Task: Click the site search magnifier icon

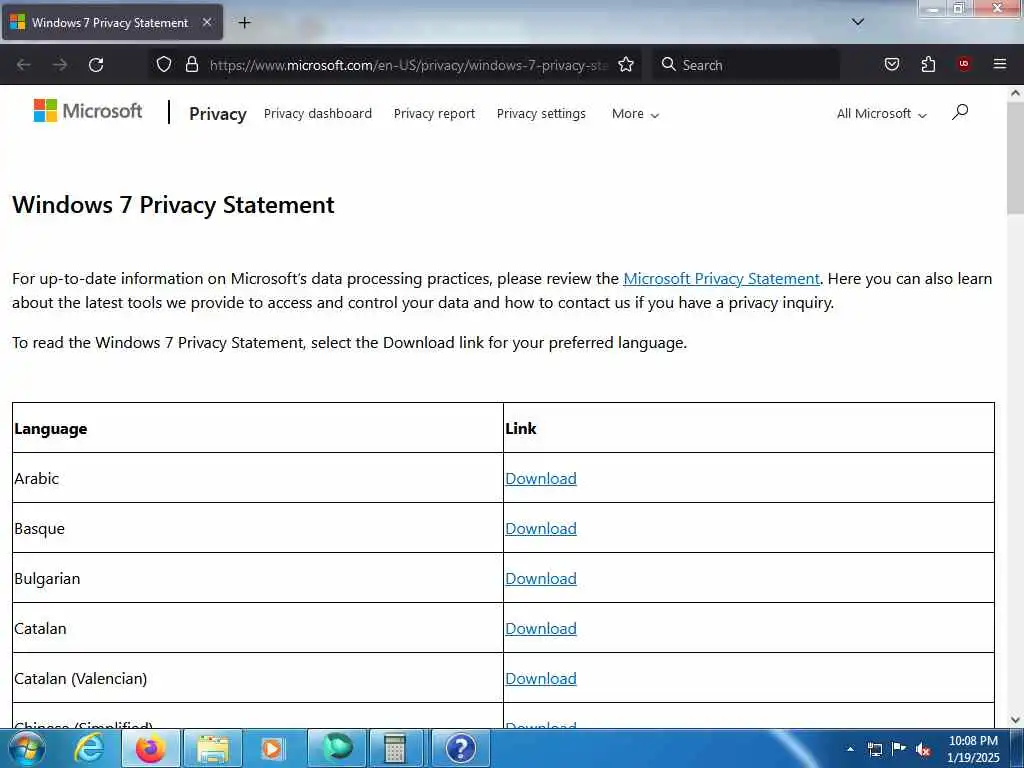Action: coord(959,112)
